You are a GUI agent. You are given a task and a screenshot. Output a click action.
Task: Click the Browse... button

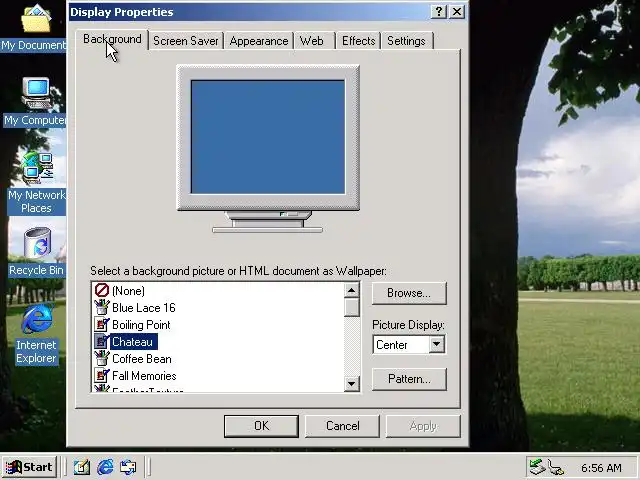point(409,293)
